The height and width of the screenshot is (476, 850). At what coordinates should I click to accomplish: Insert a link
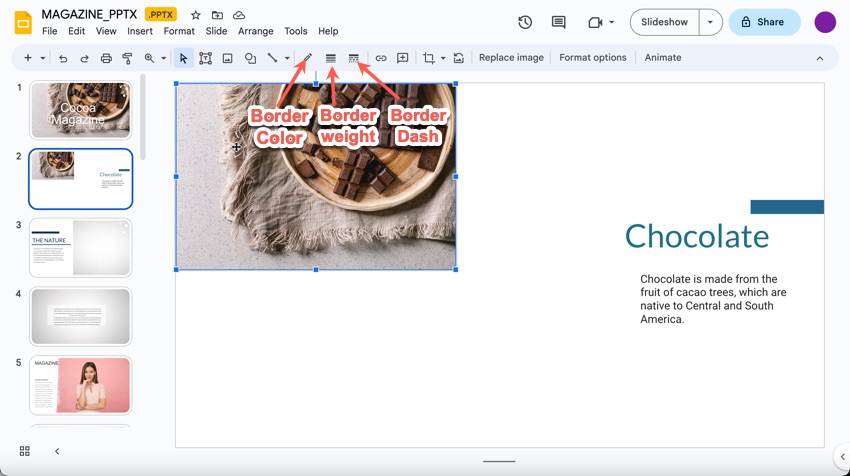[x=381, y=58]
